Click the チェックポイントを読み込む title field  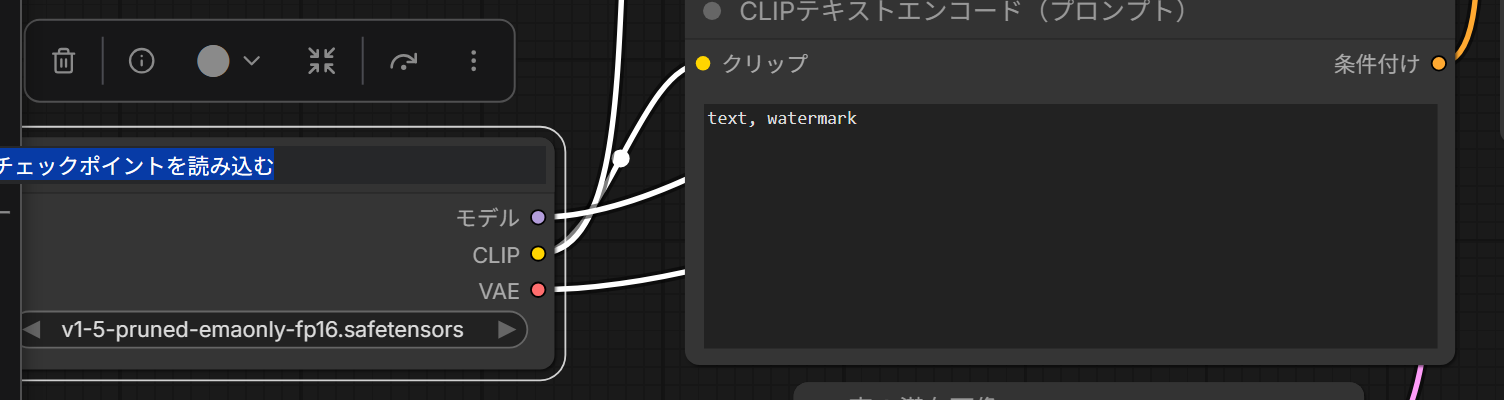point(273,165)
